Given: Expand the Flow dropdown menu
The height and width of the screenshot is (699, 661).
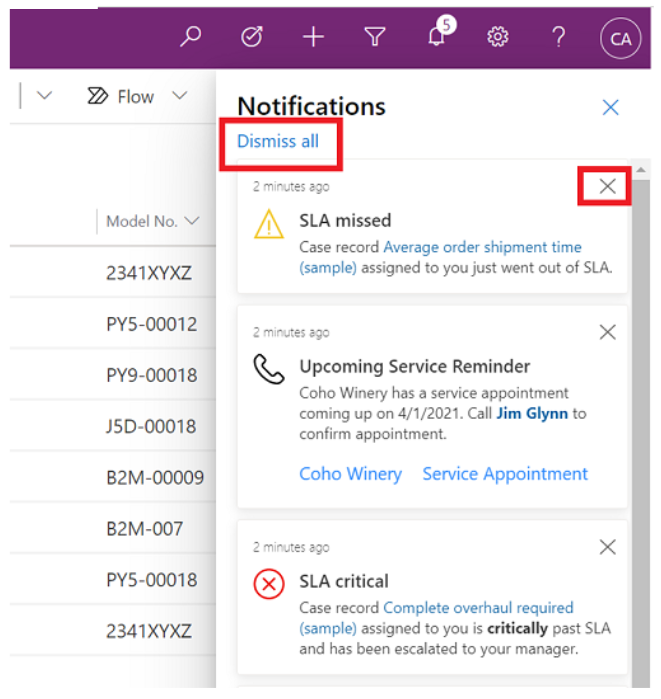Looking at the screenshot, I should click(x=179, y=96).
